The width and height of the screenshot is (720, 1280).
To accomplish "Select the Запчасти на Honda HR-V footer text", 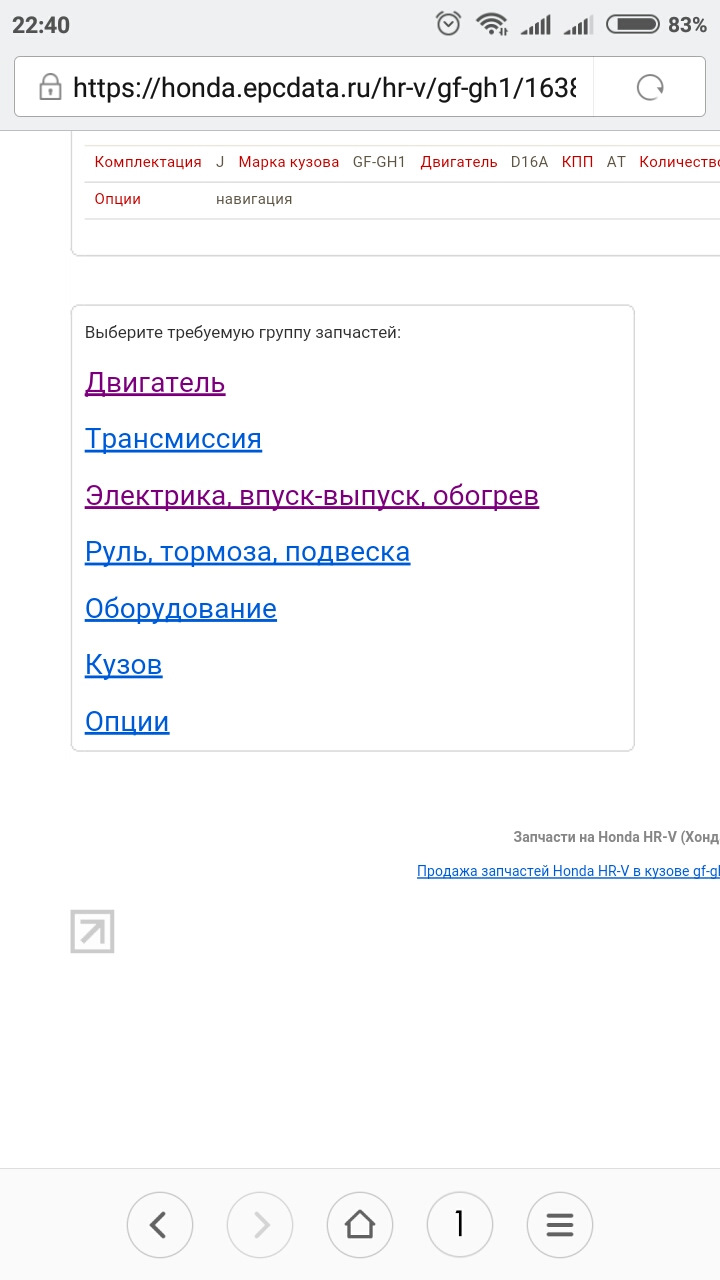I will [x=616, y=837].
